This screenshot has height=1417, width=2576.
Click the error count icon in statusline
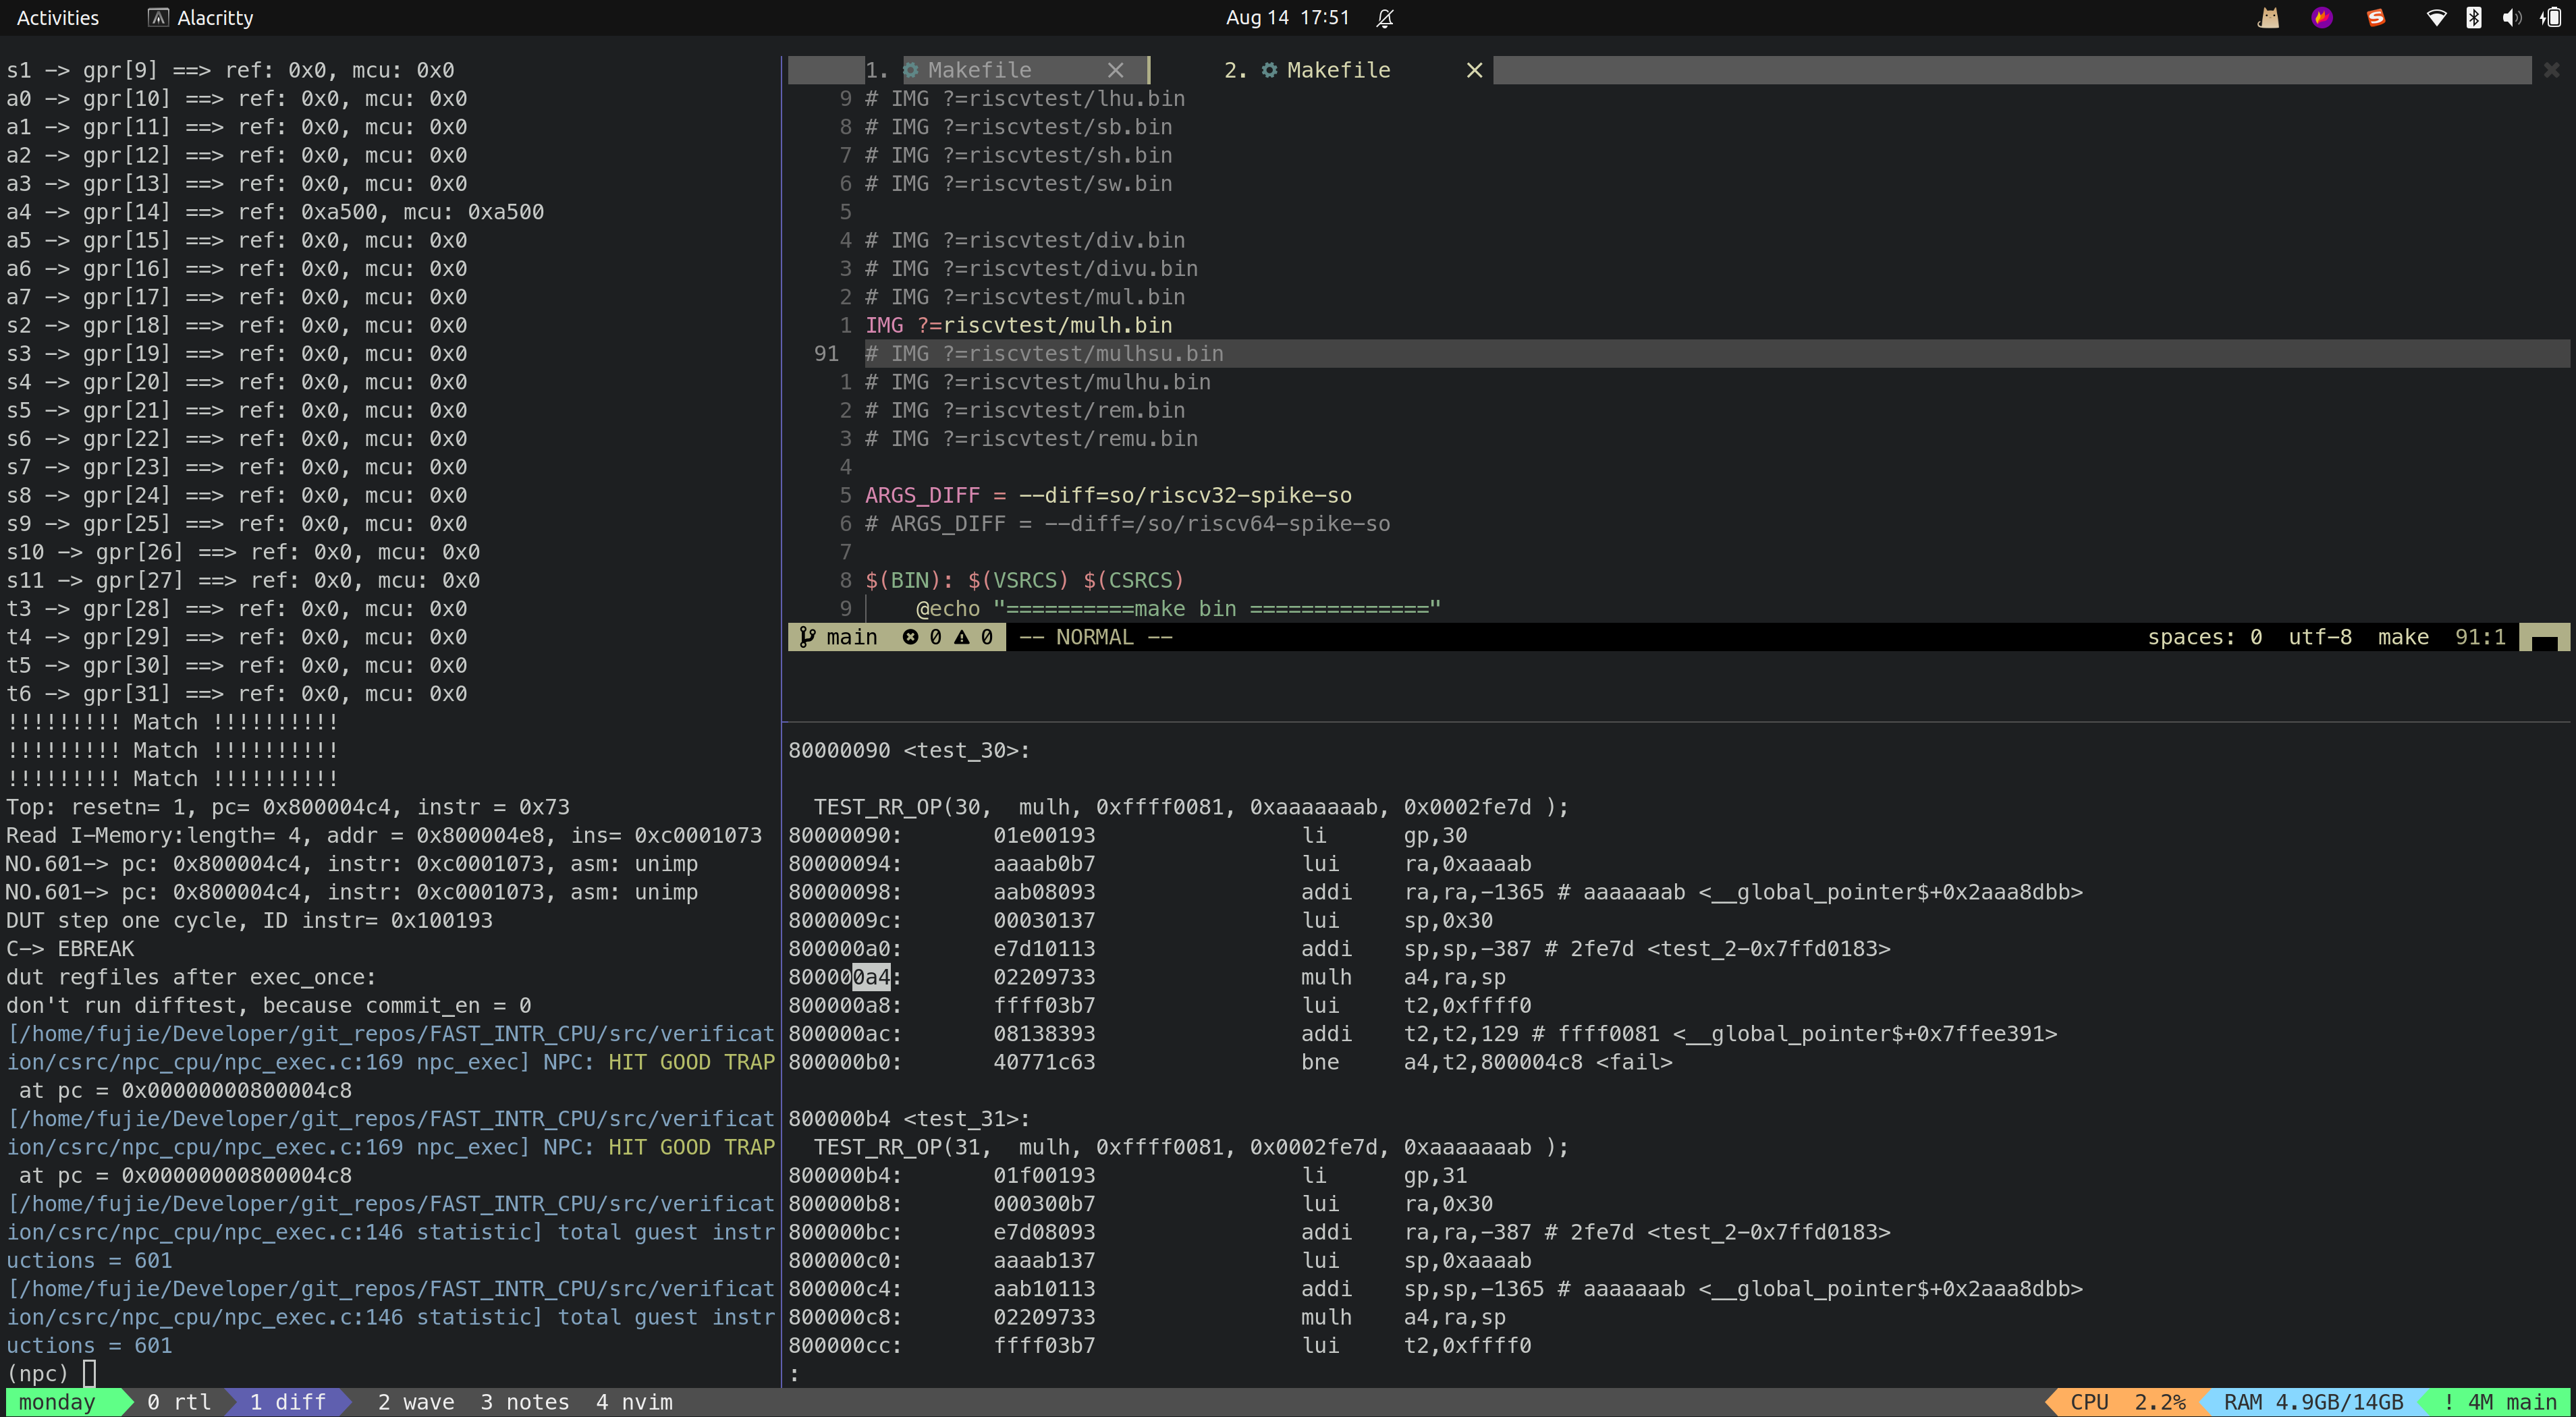910,637
